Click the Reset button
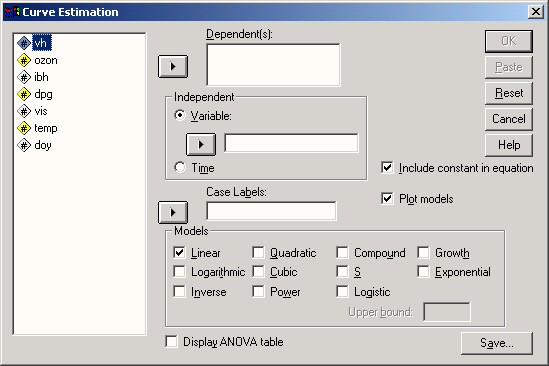 (x=509, y=93)
